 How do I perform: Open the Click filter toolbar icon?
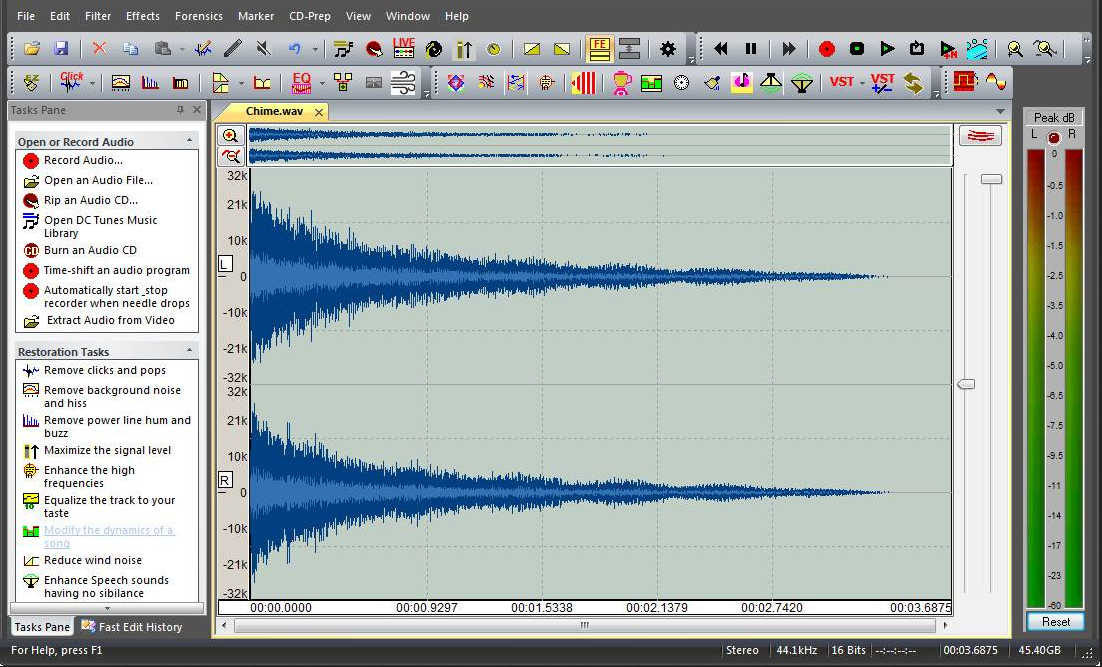point(71,82)
